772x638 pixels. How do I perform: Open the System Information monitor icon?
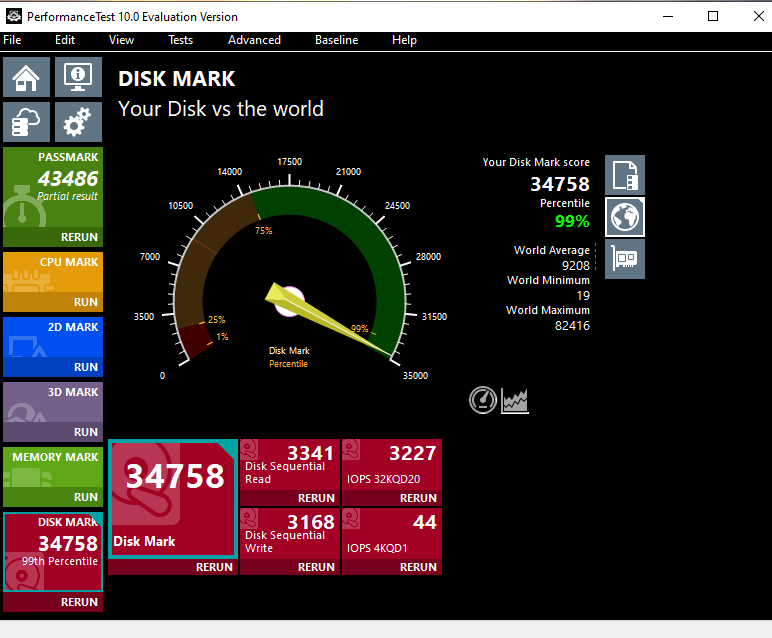78,77
